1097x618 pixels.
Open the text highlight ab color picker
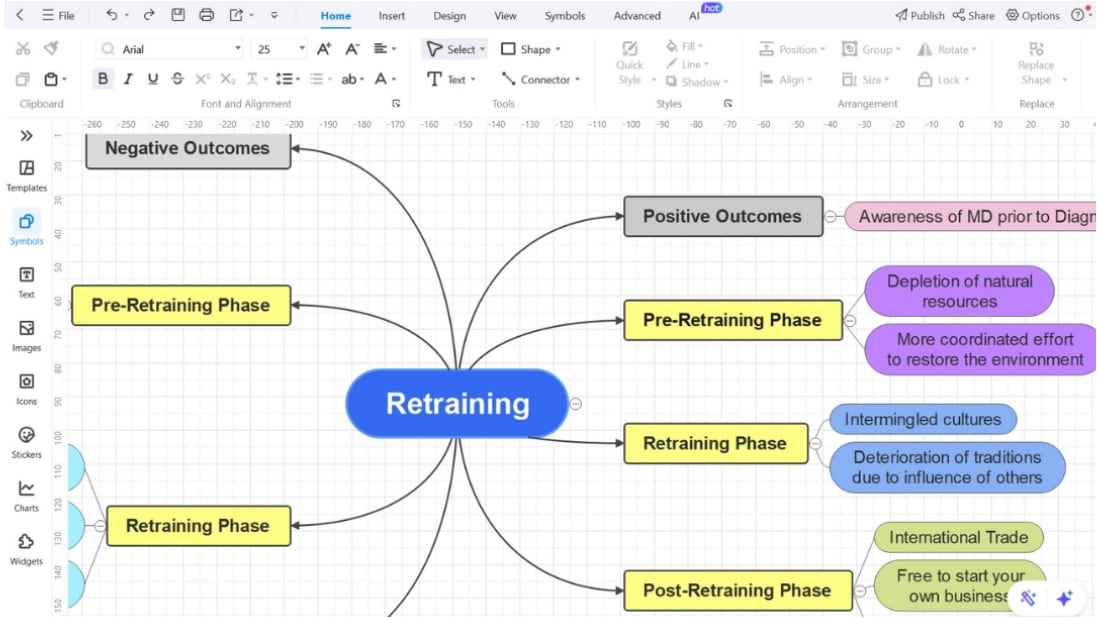[x=352, y=79]
